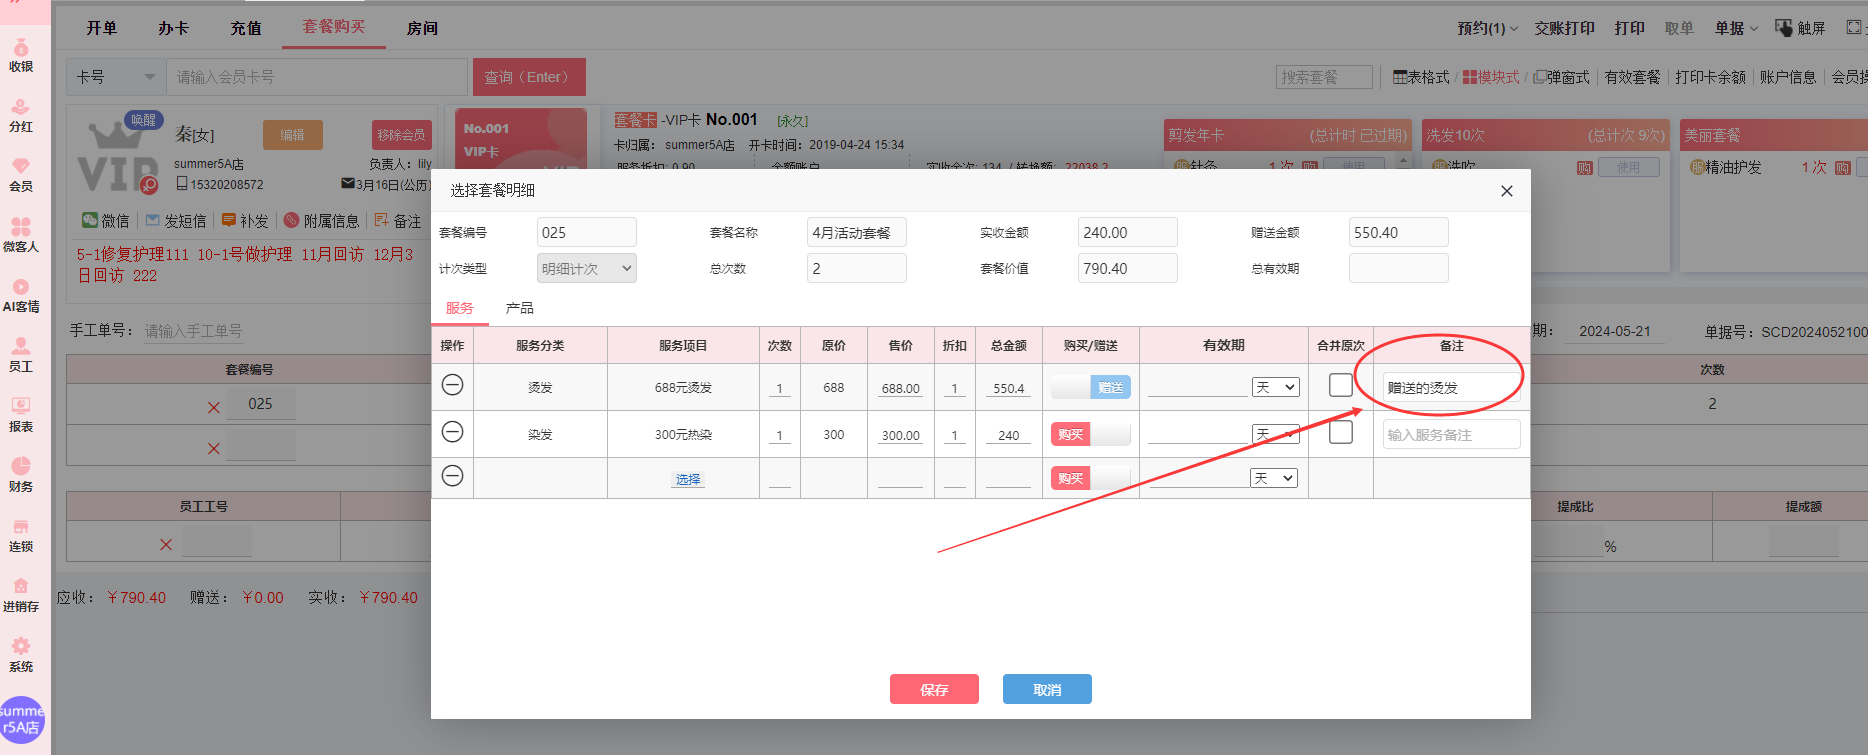This screenshot has height=755, width=1868.
Task: Open the 房间 top tab
Action: pyautogui.click(x=422, y=28)
